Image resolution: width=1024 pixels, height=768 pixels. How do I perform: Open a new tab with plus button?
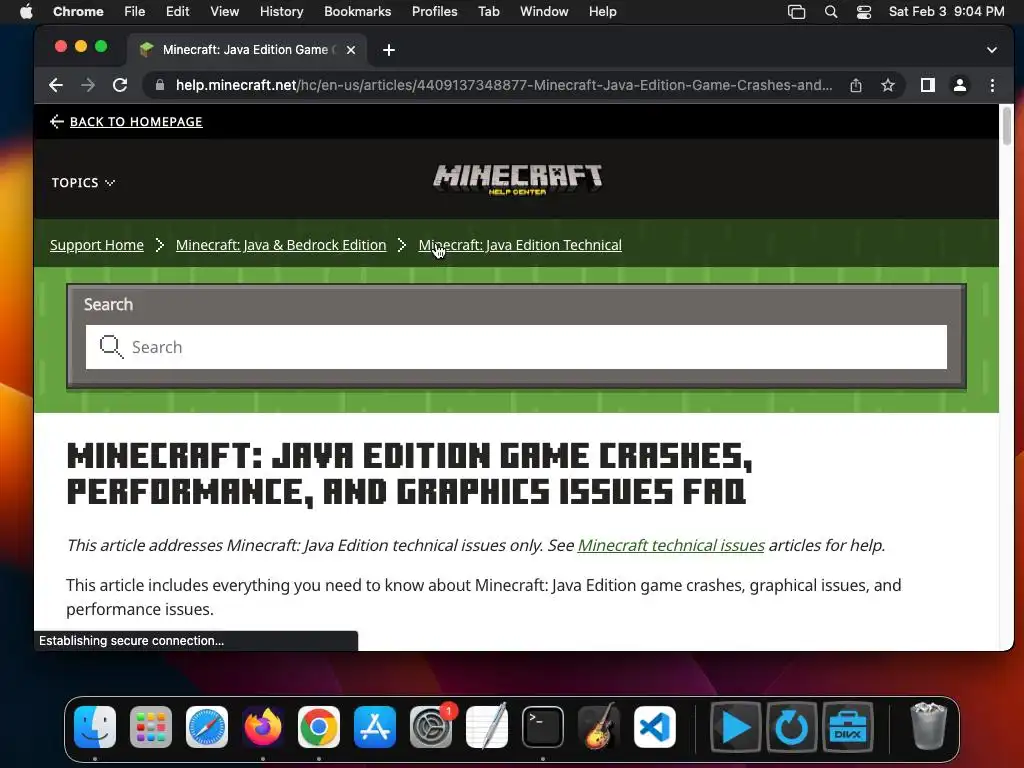[x=389, y=50]
